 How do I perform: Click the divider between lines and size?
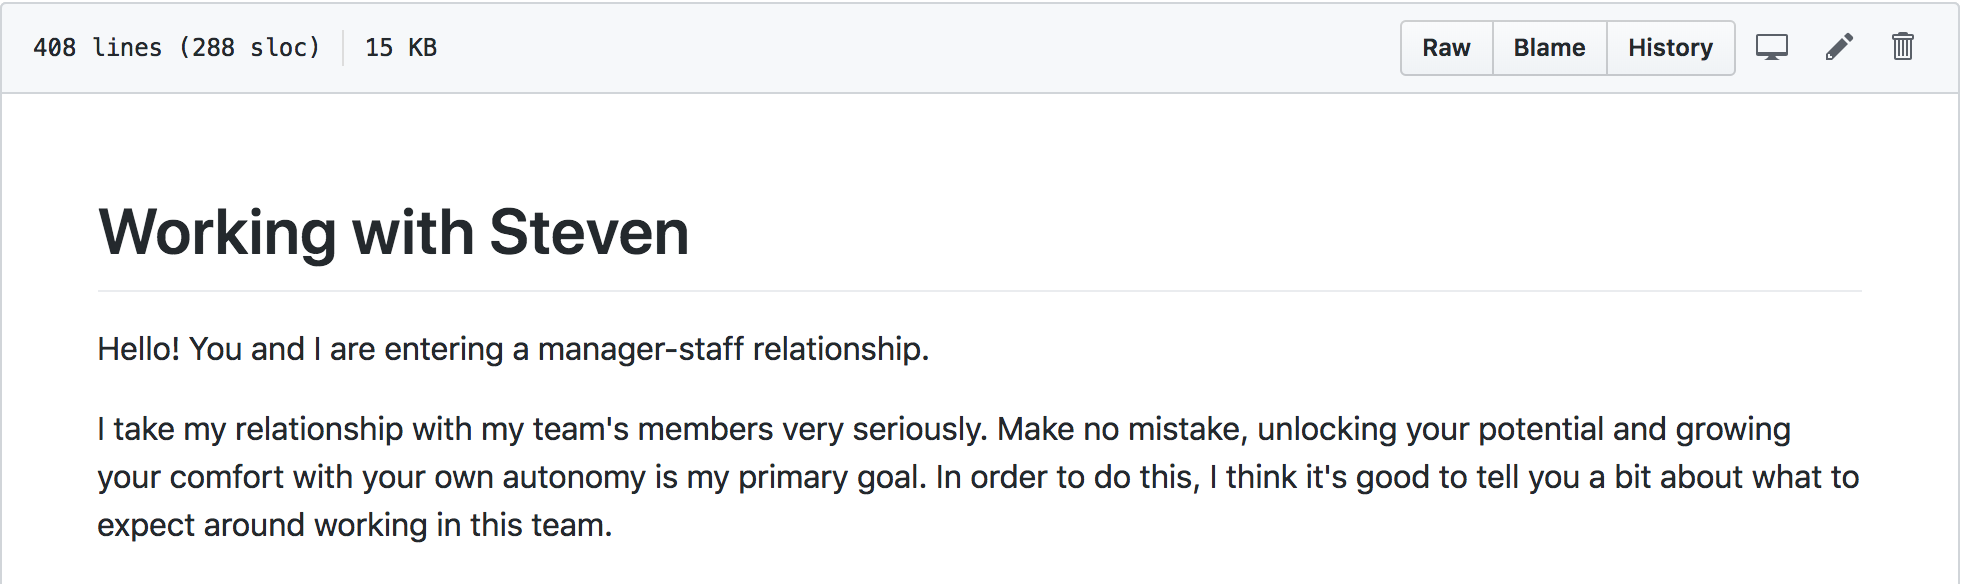343,48
